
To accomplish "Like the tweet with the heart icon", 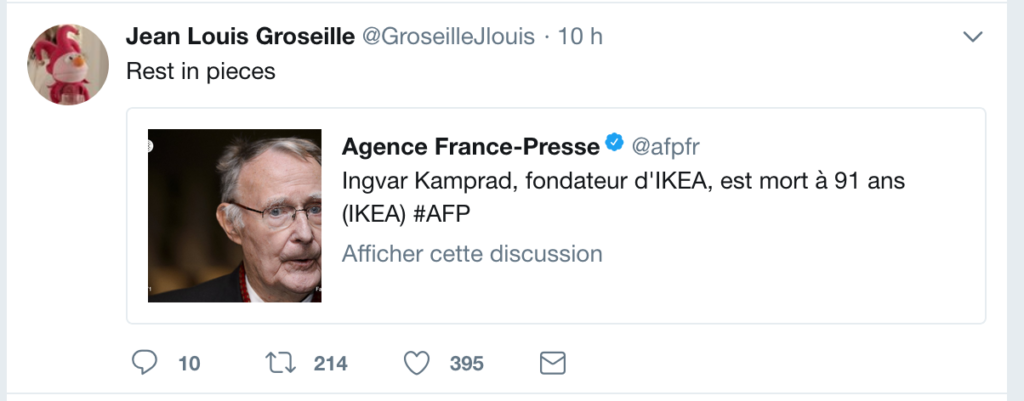I will tap(415, 363).
